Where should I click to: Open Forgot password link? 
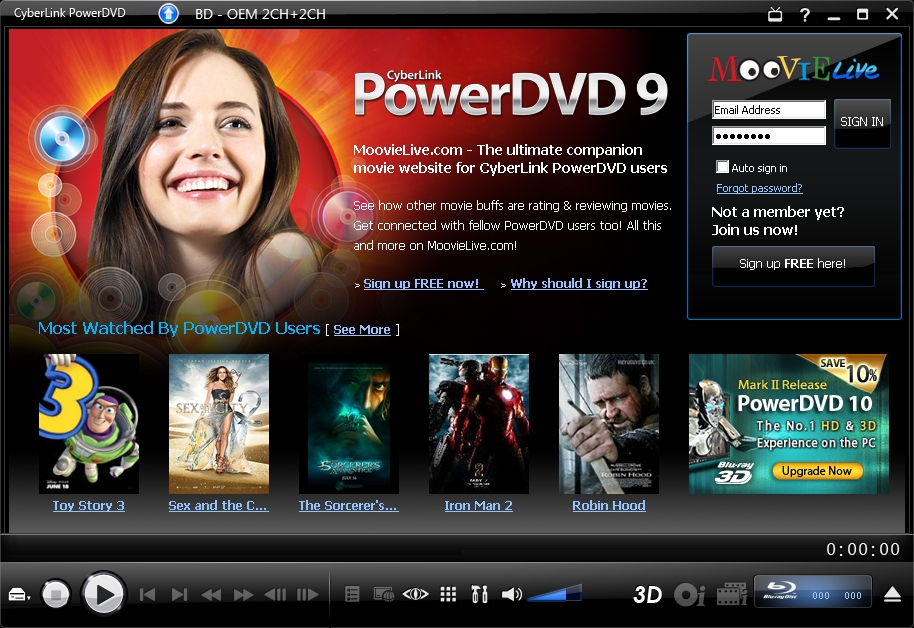pos(759,188)
